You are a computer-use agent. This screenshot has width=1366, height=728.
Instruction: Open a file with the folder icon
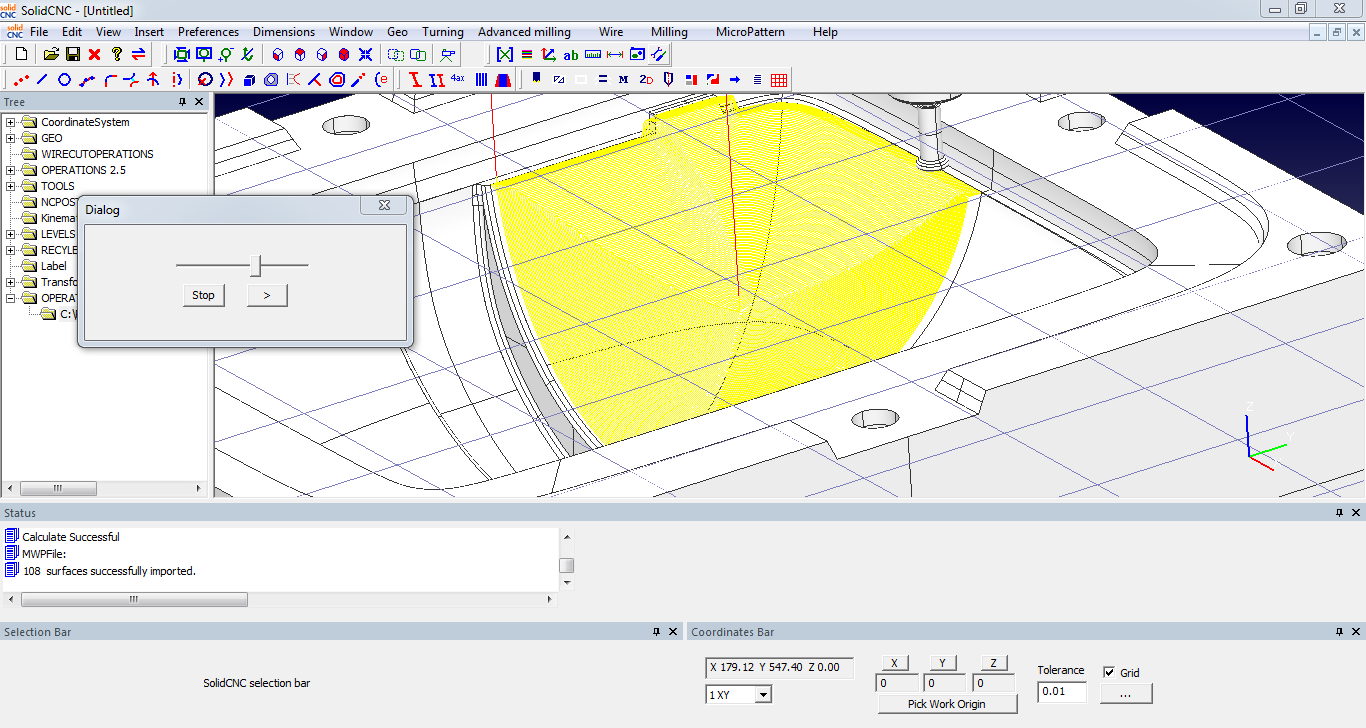click(x=51, y=54)
